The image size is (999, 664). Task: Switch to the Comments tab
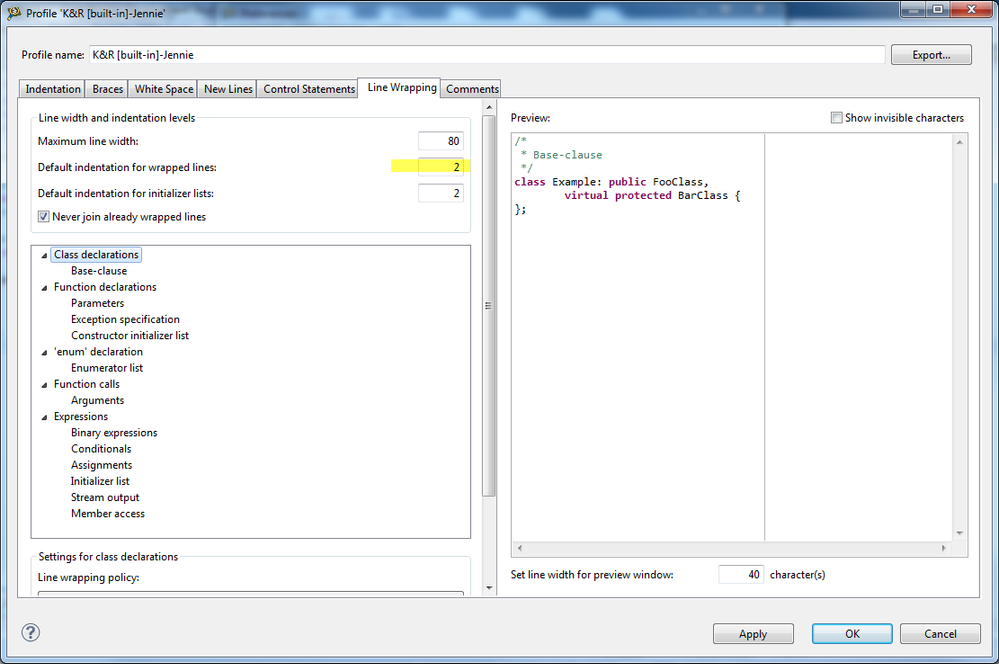(x=471, y=89)
